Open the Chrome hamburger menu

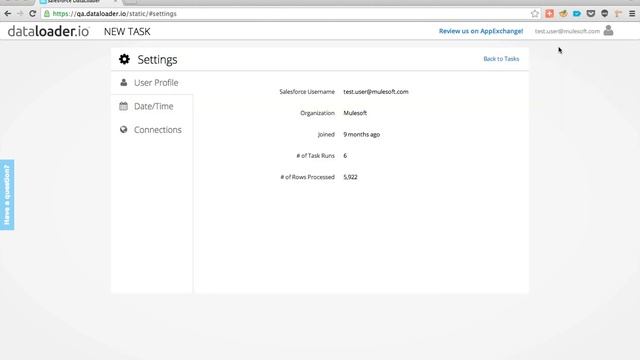point(632,13)
